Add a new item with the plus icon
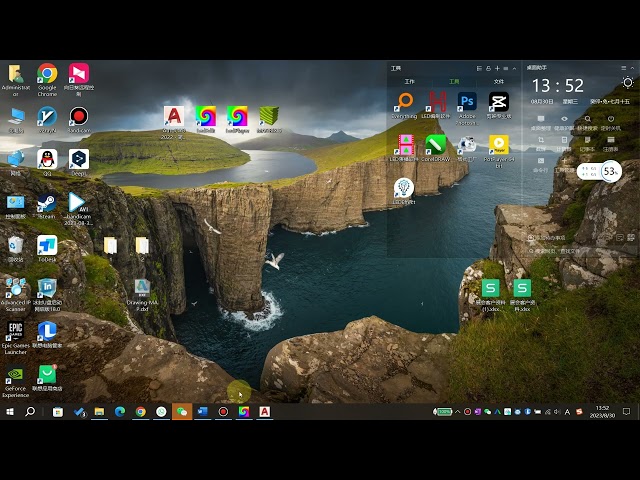Image resolution: width=640 pixels, height=480 pixels. (497, 69)
